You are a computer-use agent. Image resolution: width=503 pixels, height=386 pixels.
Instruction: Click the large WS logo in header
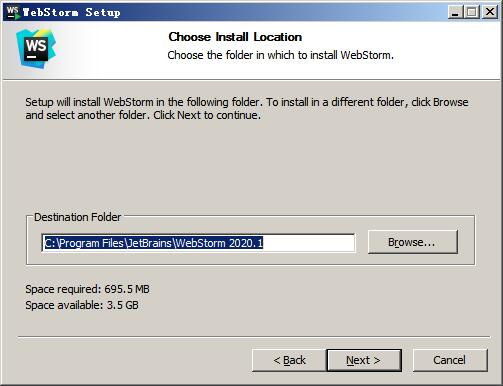coord(36,49)
